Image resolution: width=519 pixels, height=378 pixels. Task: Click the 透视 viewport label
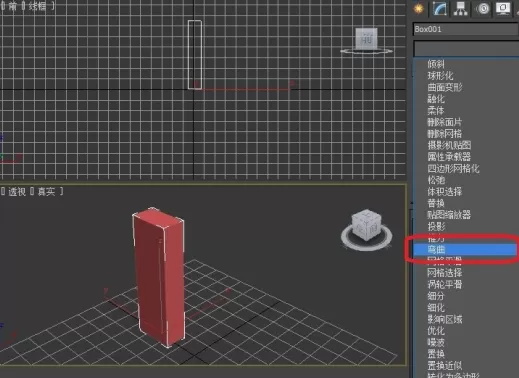click(17, 192)
